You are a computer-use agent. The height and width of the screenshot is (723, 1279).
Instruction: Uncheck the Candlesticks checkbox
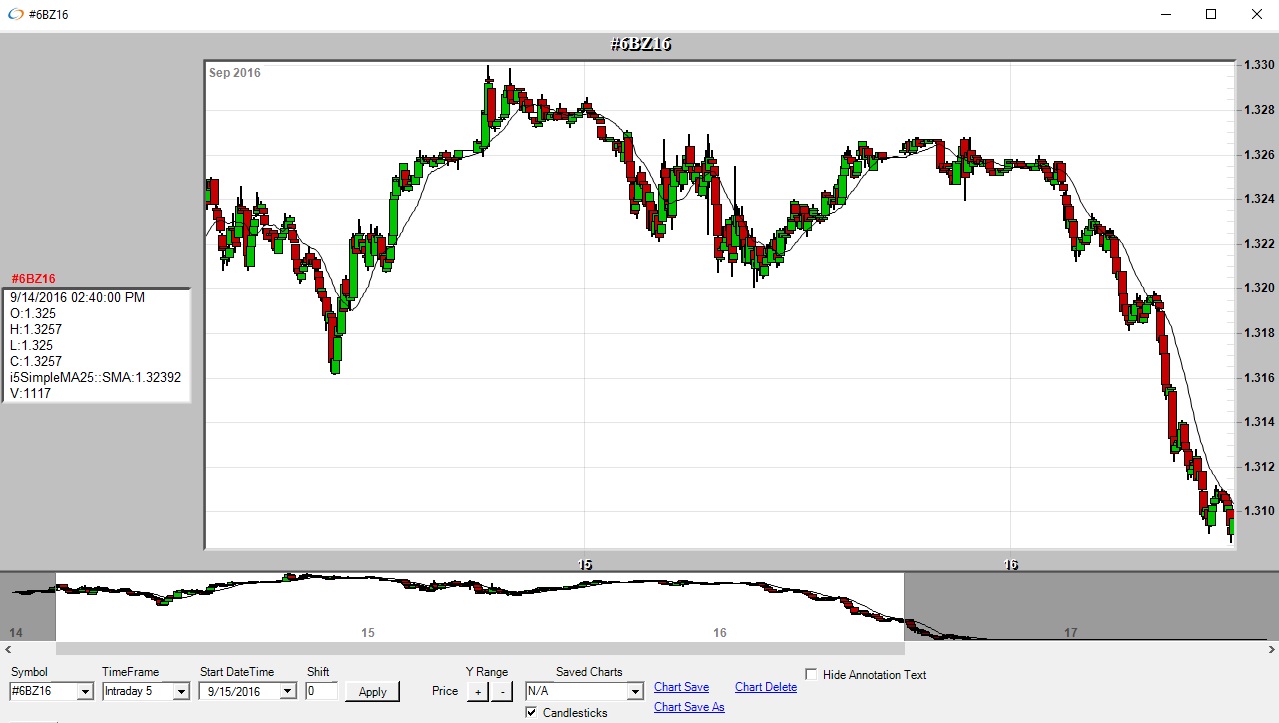pyautogui.click(x=531, y=713)
